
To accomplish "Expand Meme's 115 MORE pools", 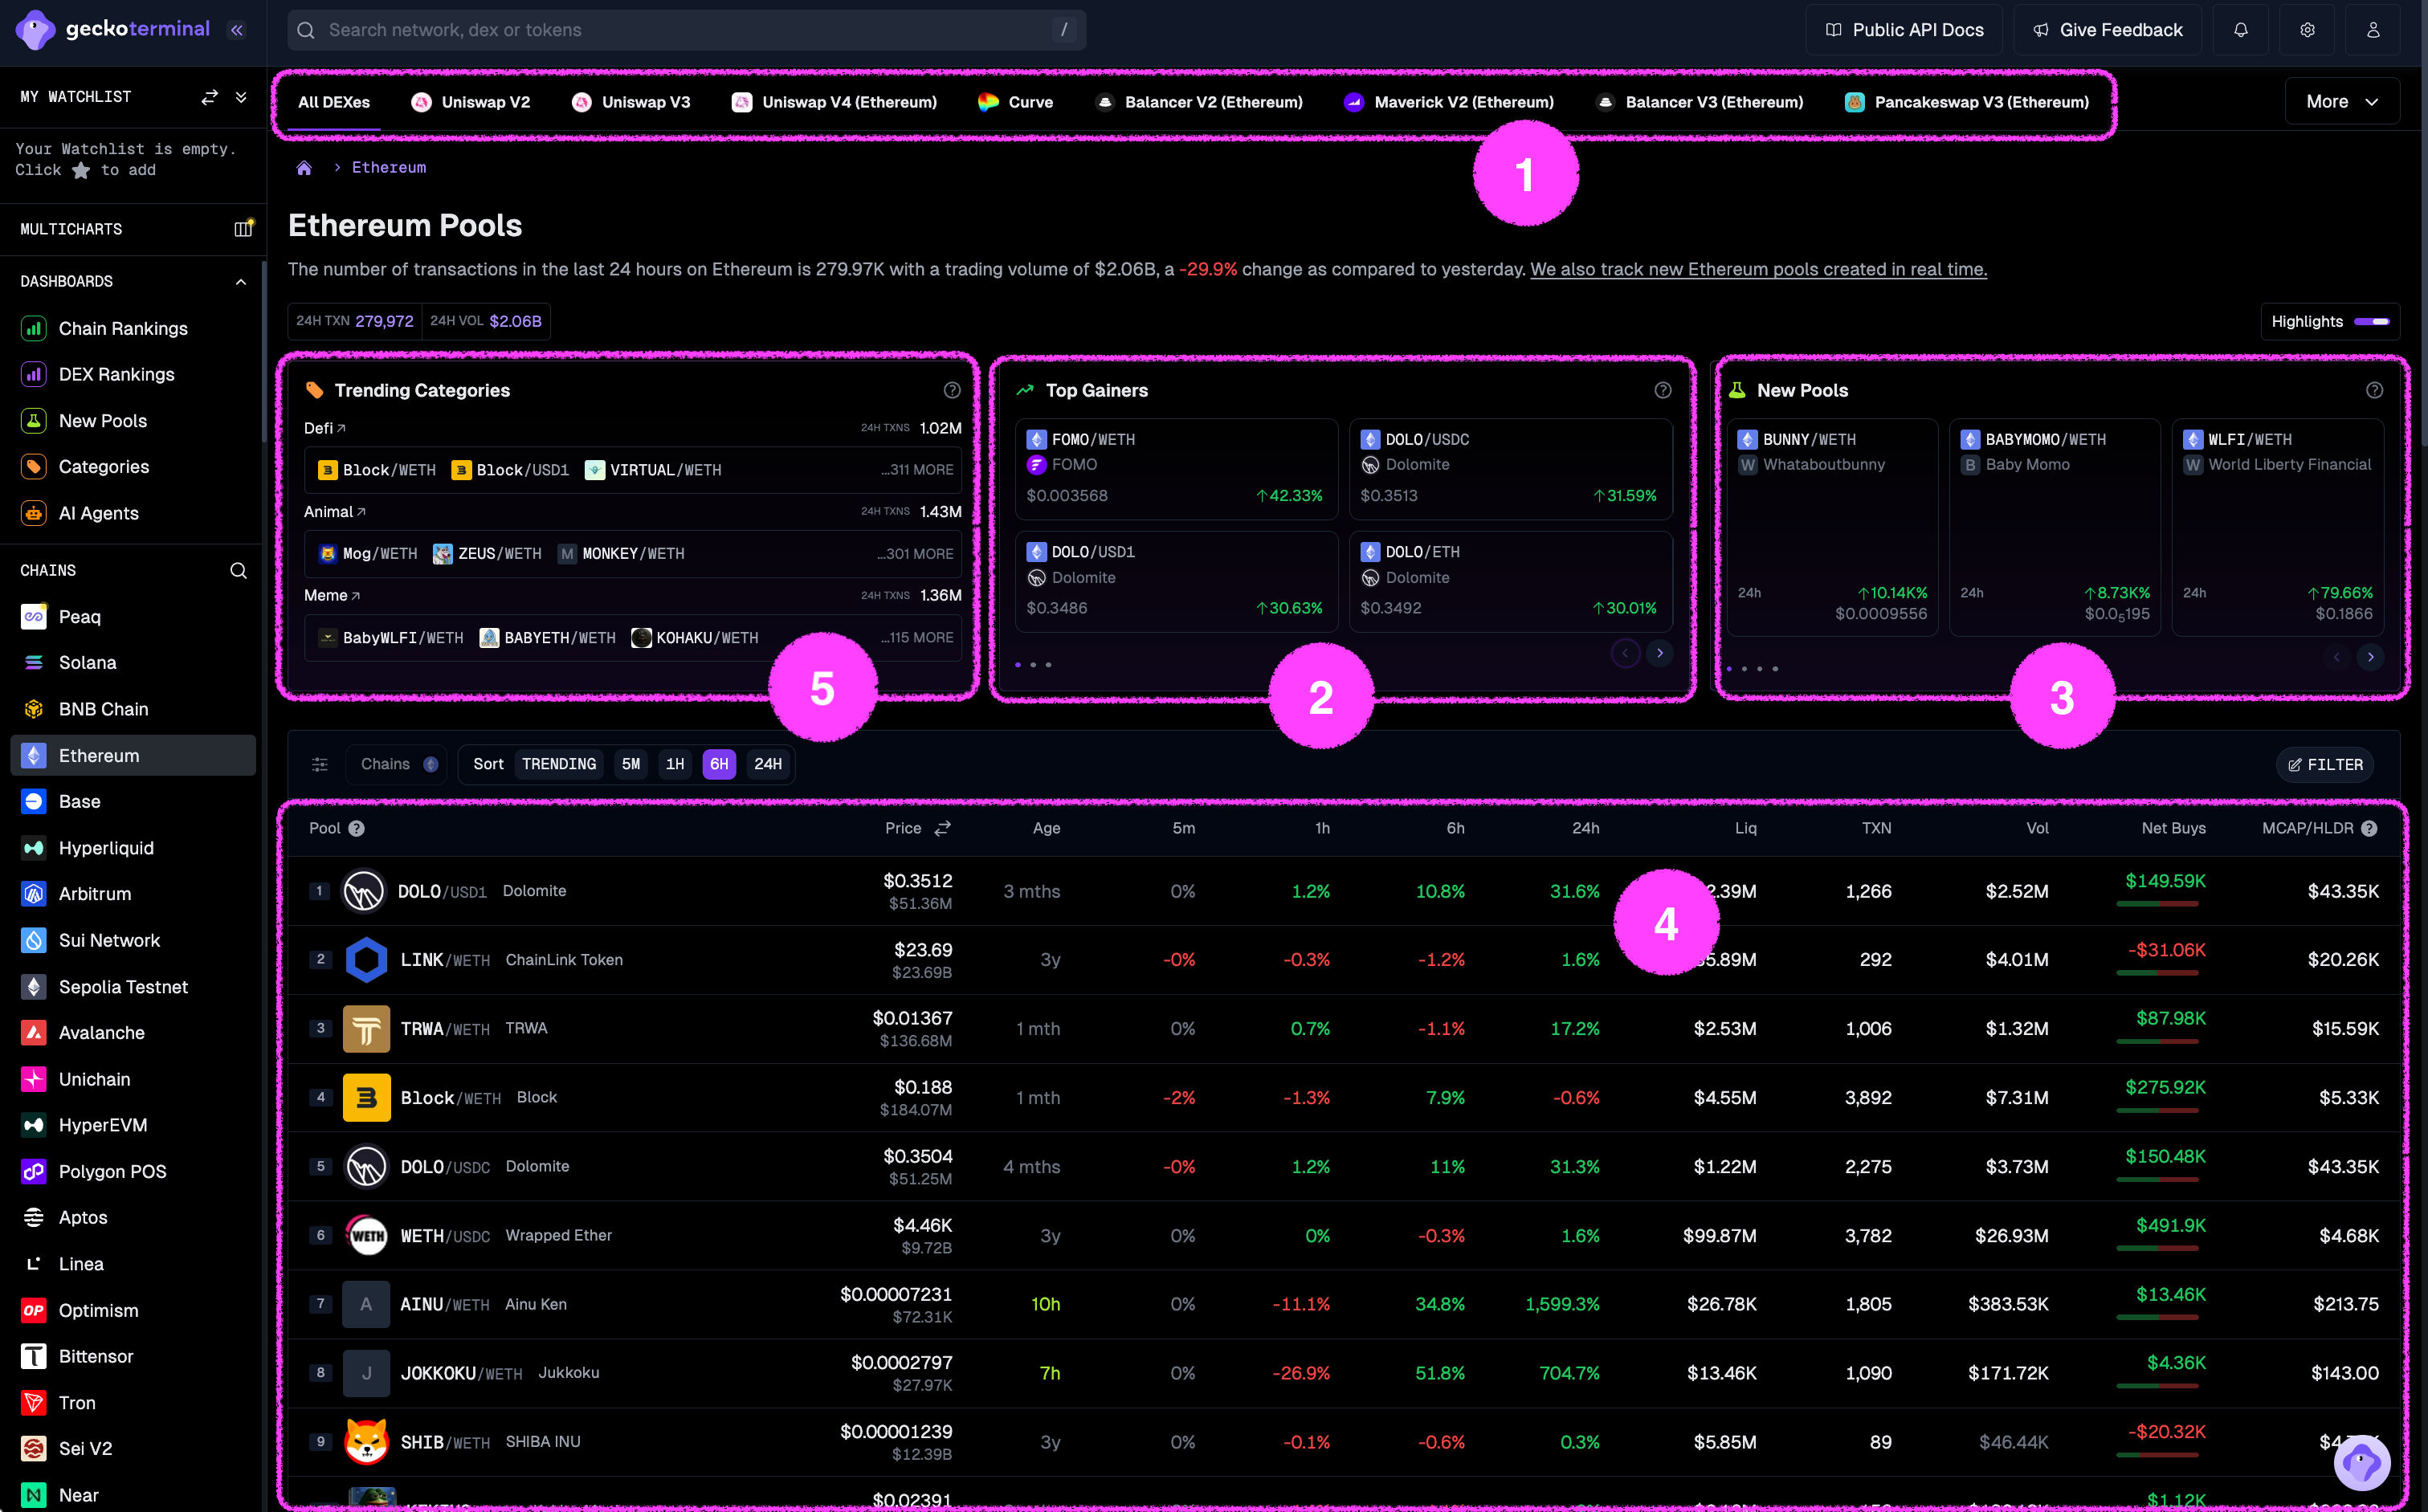I will coord(917,638).
